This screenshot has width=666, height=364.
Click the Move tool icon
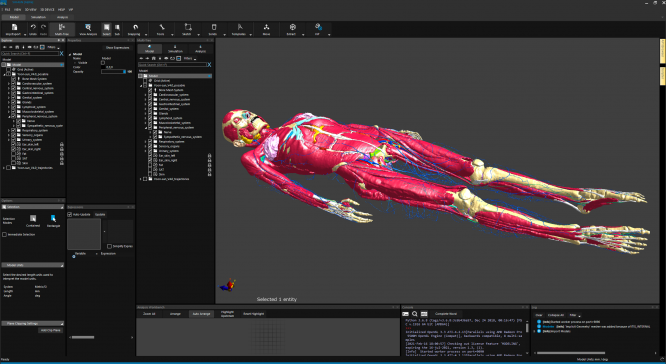266,27
